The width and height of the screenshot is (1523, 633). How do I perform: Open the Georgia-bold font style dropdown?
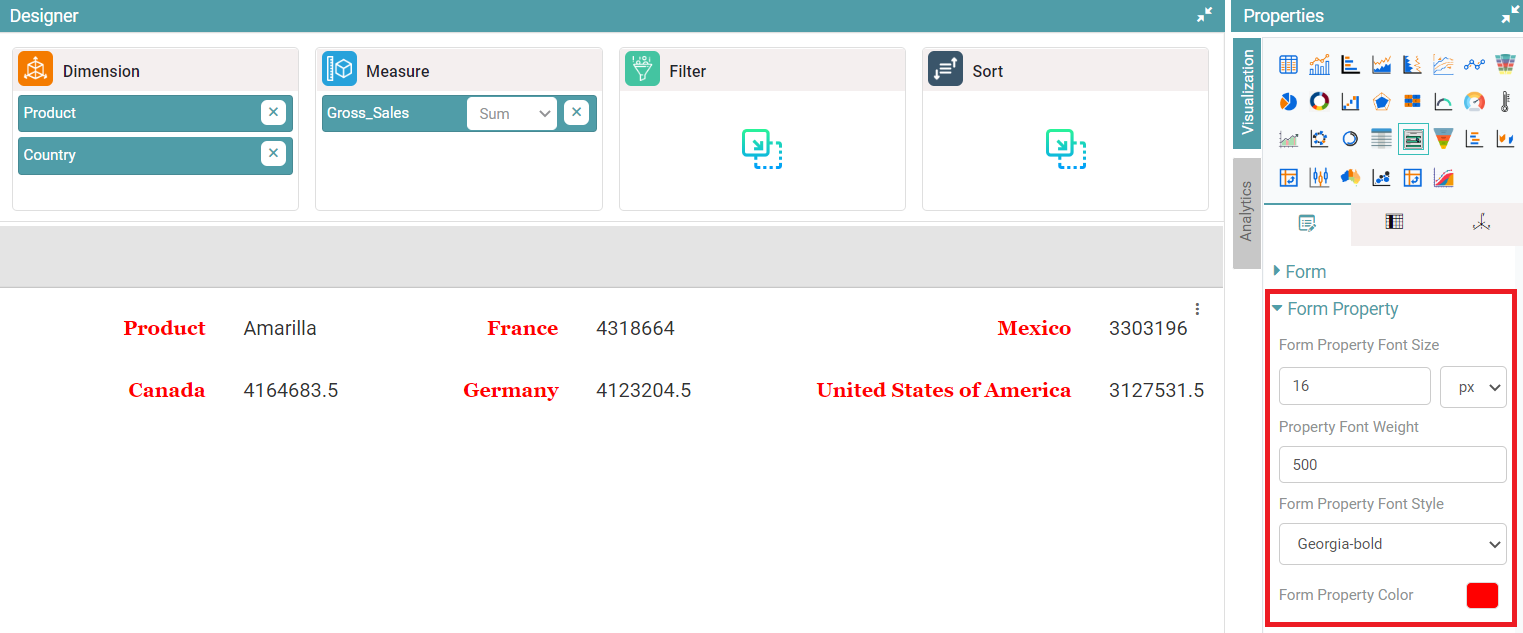1392,545
